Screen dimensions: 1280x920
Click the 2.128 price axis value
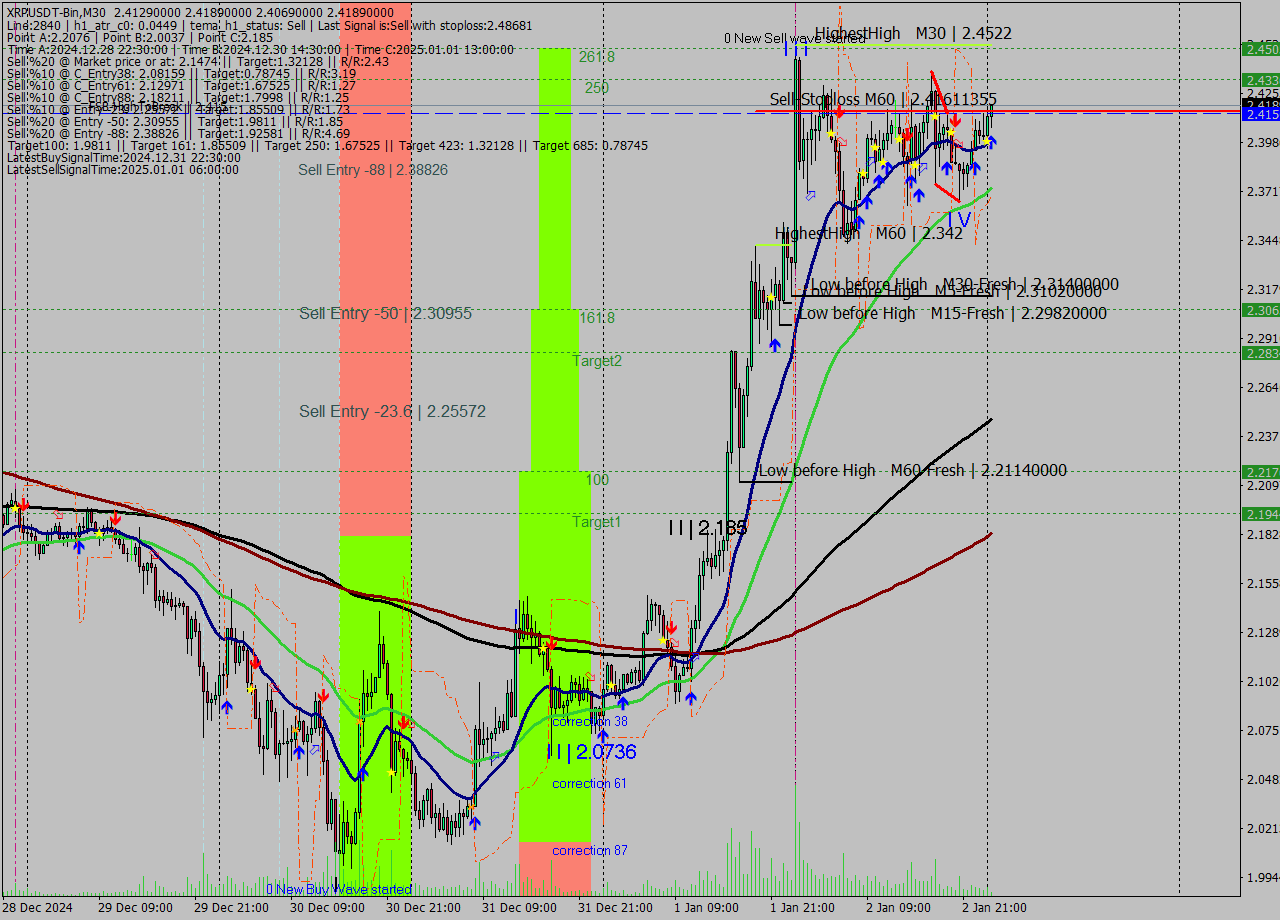tap(1262, 632)
